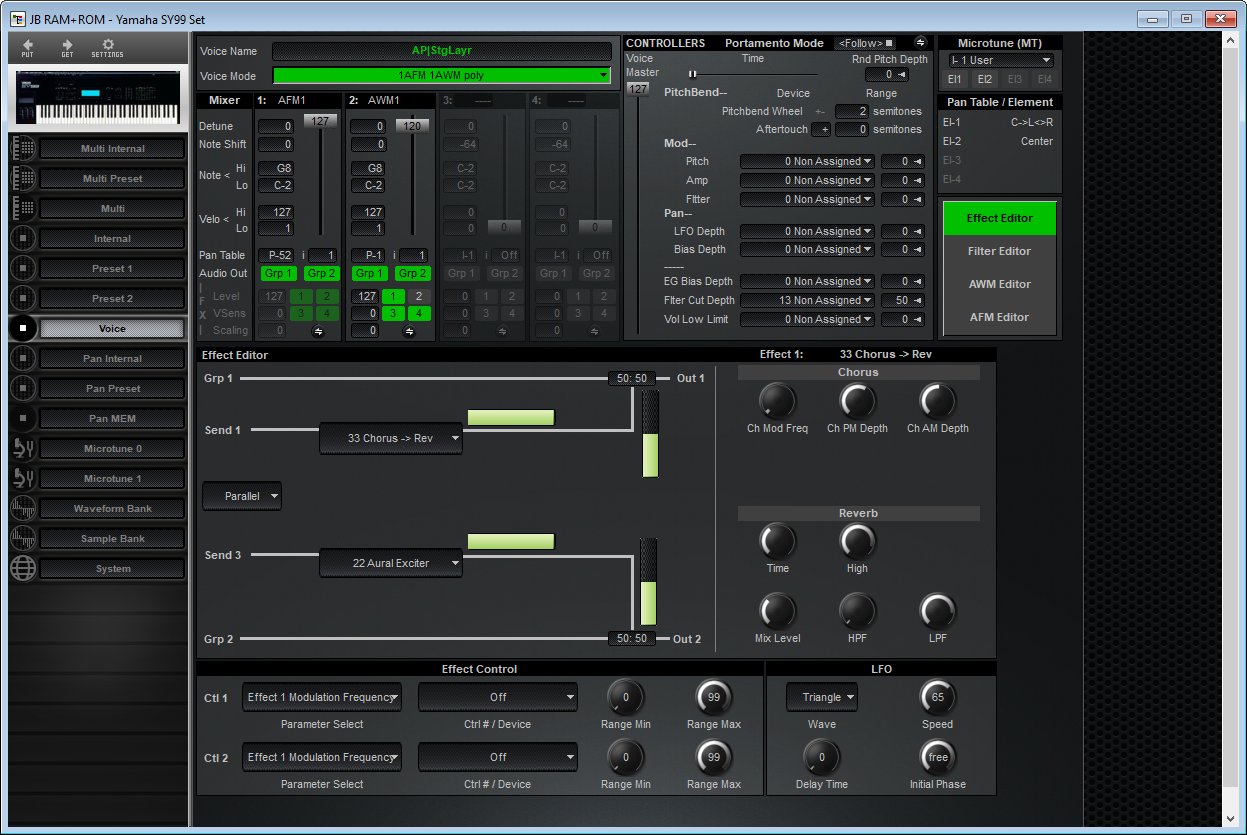Screen dimensions: 1247x835
Task: Click the Waveform Bank waveform icon
Action: pyautogui.click(x=22, y=509)
